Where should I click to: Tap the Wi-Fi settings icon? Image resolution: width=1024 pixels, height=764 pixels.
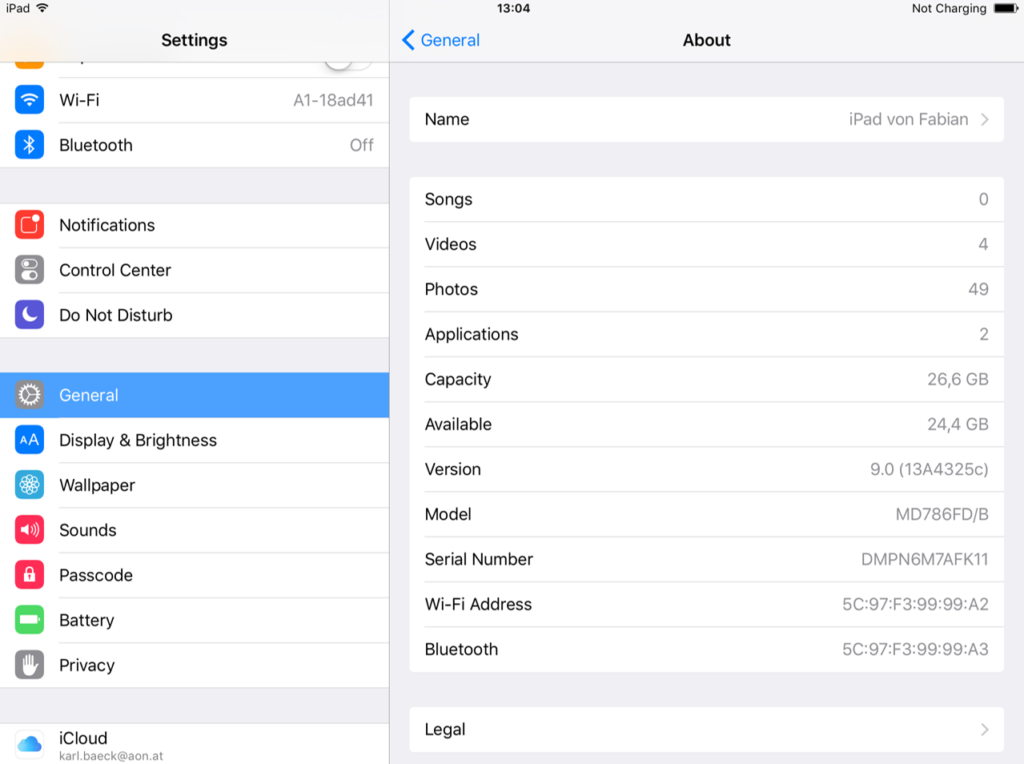(30, 100)
